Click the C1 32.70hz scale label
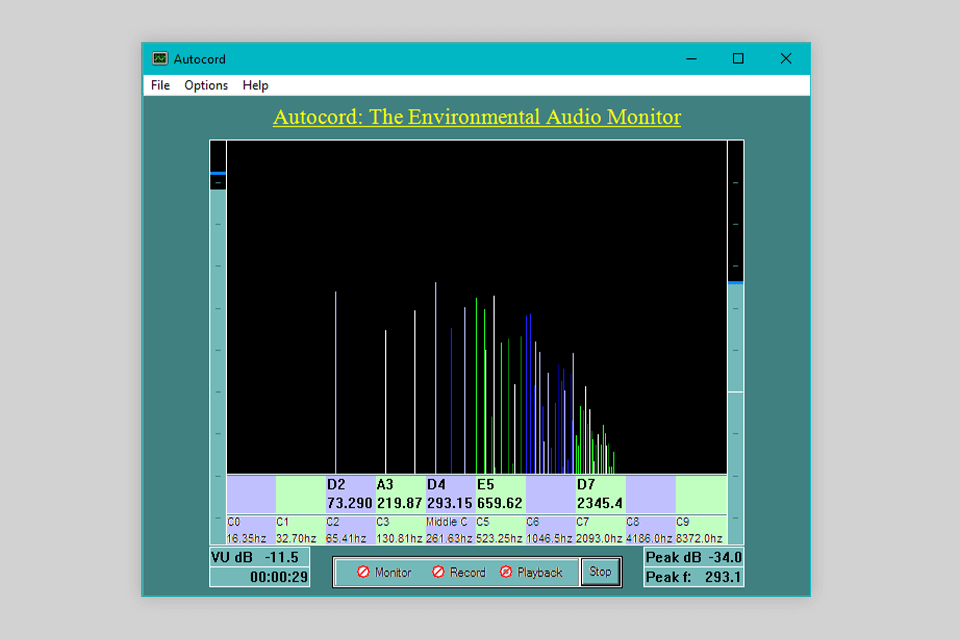Image resolution: width=960 pixels, height=640 pixels. click(301, 530)
